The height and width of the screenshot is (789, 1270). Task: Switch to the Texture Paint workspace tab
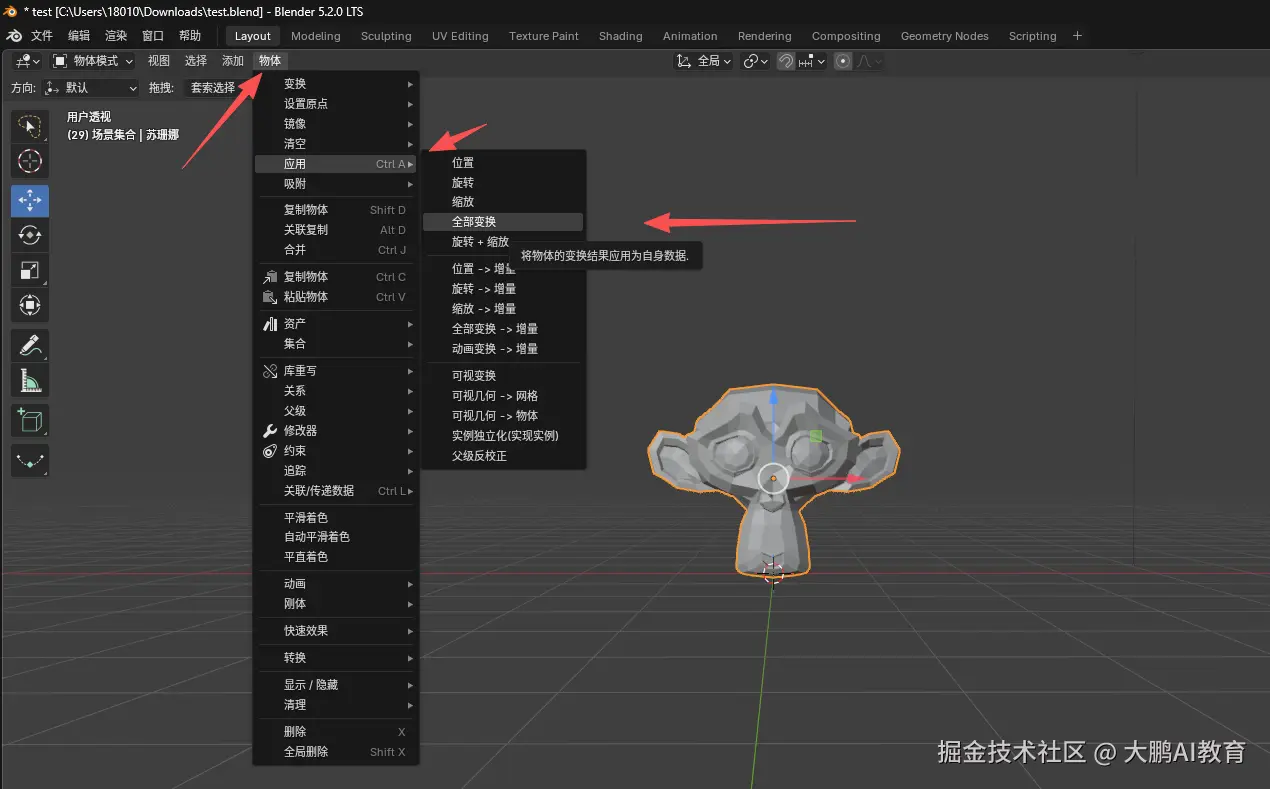point(544,36)
